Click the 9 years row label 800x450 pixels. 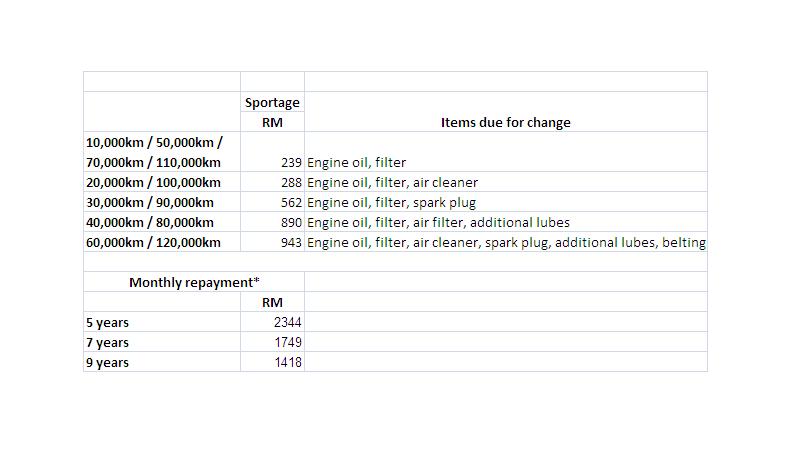[162, 362]
